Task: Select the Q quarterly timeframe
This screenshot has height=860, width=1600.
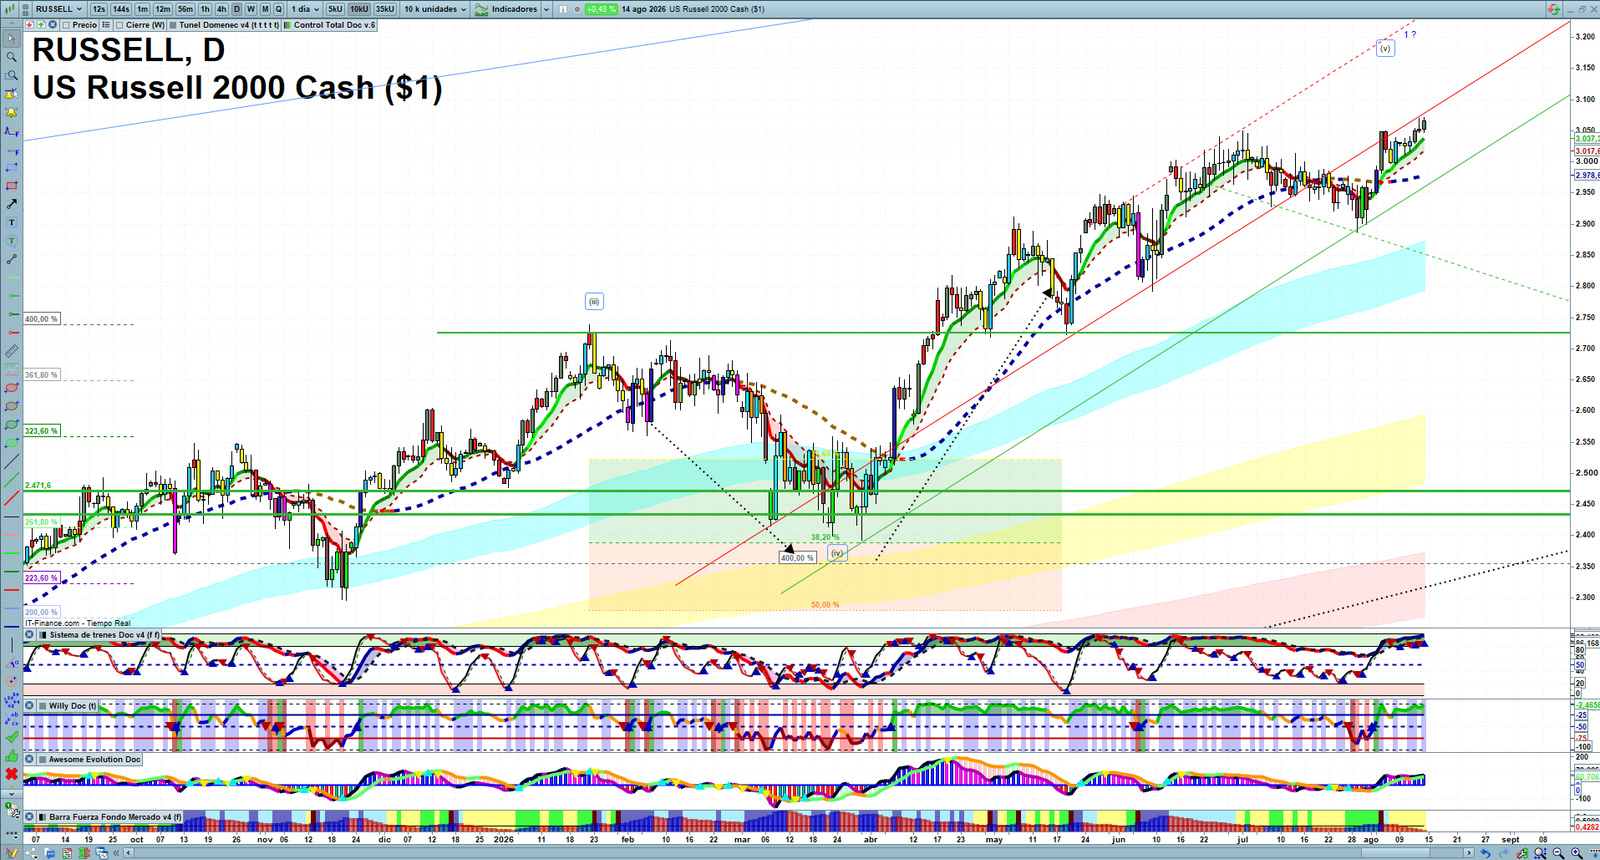Action: pyautogui.click(x=279, y=9)
